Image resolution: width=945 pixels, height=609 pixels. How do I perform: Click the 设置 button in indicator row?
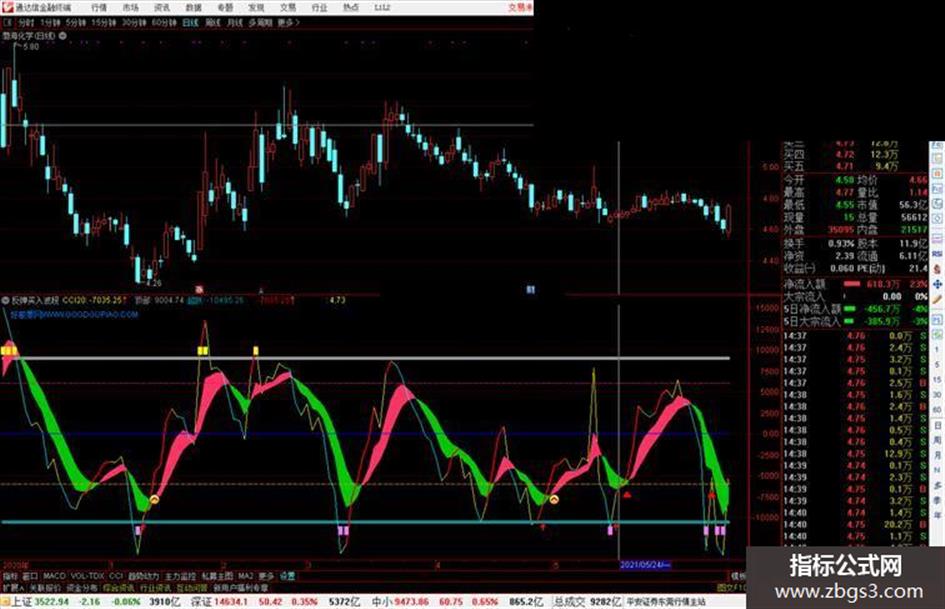point(287,576)
